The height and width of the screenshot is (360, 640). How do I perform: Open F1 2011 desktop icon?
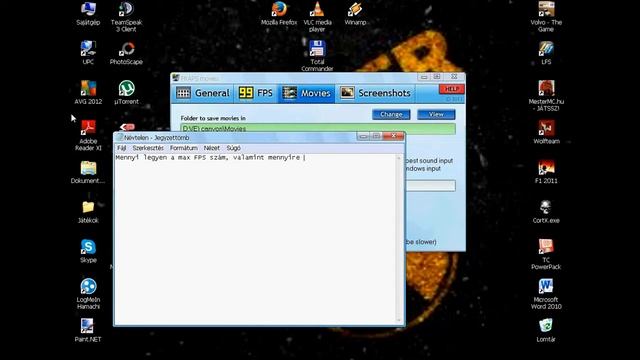pos(546,172)
